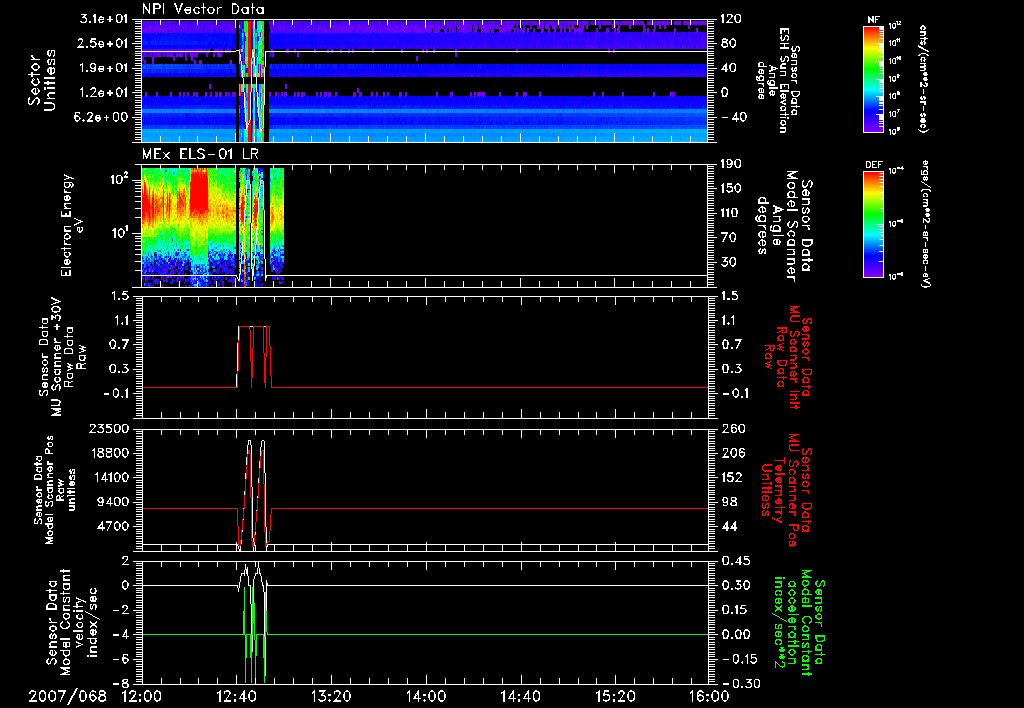This screenshot has width=1024, height=708.
Task: Click the 'Sector Unitless' axis label
Action: click(x=41, y=80)
